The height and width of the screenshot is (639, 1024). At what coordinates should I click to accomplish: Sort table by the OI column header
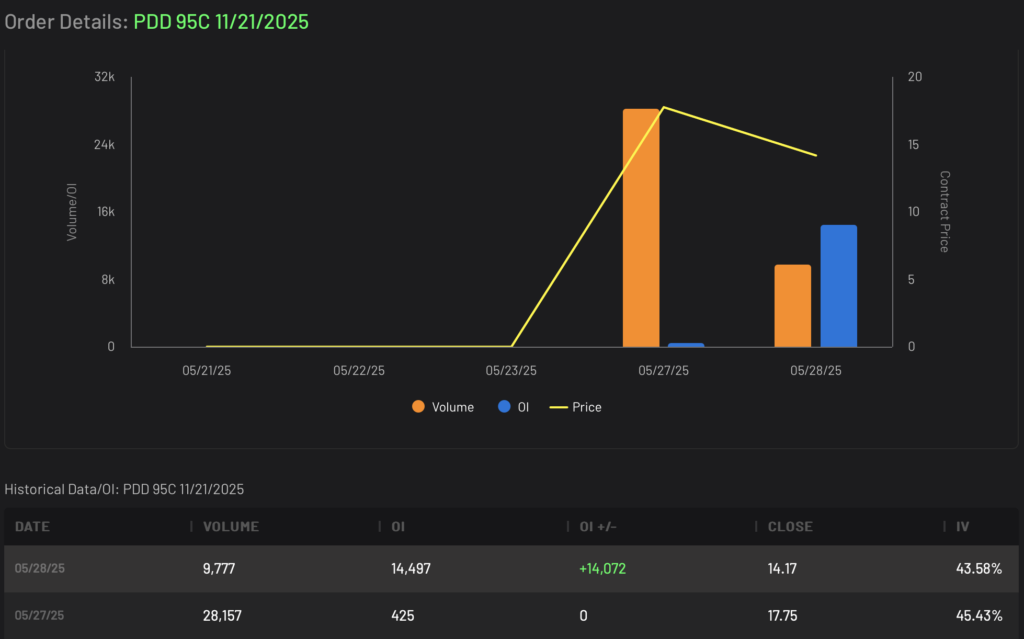398,527
